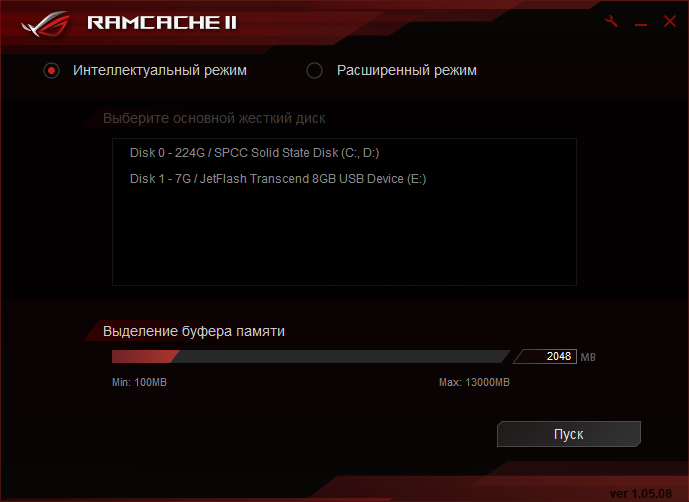689x502 pixels.
Task: Start caching with the Пуск button
Action: [x=569, y=434]
